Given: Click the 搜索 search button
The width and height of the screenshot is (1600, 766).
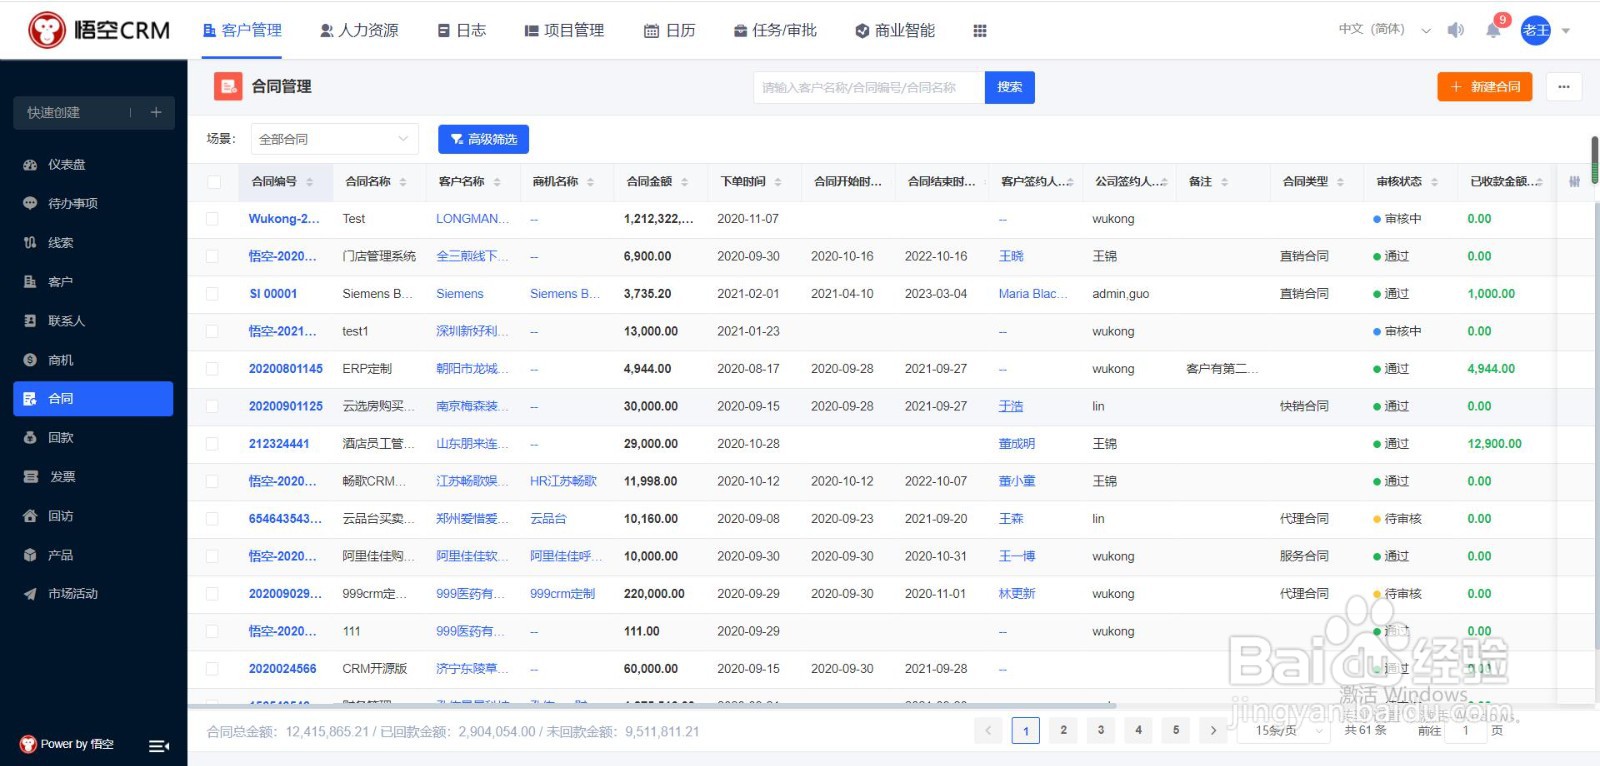Looking at the screenshot, I should [1010, 87].
